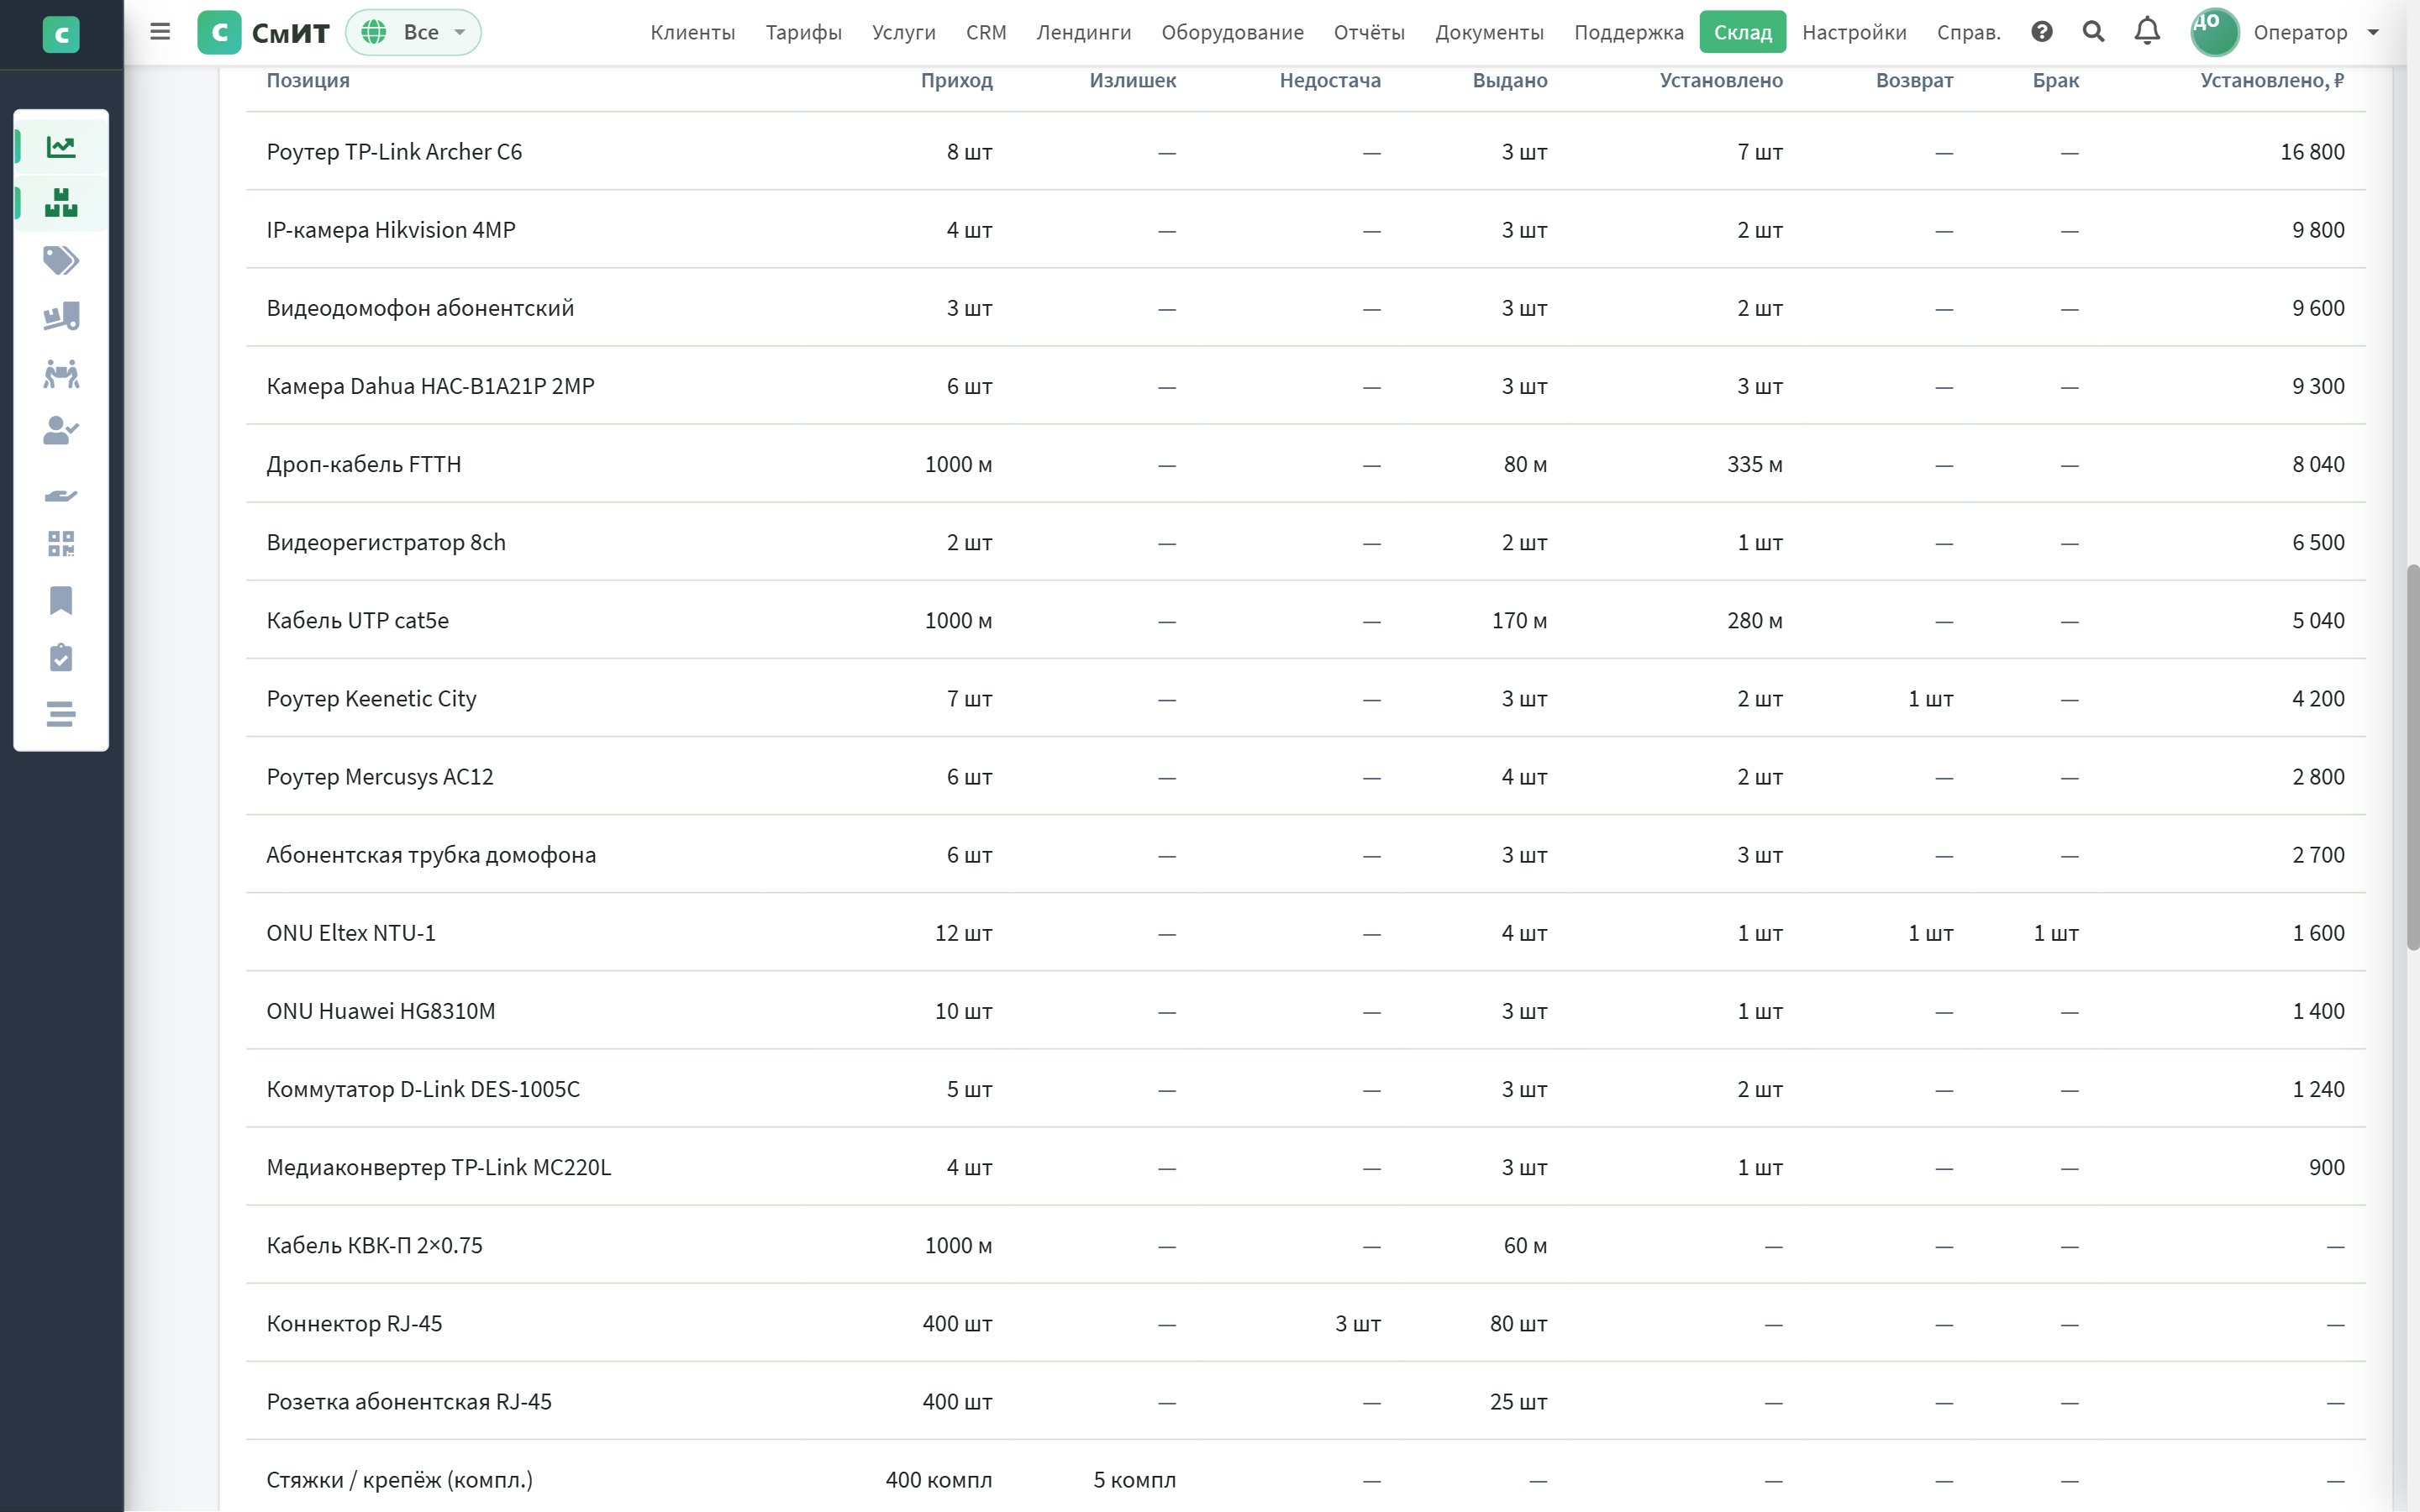
Task: Click the Позиция column header
Action: point(308,80)
